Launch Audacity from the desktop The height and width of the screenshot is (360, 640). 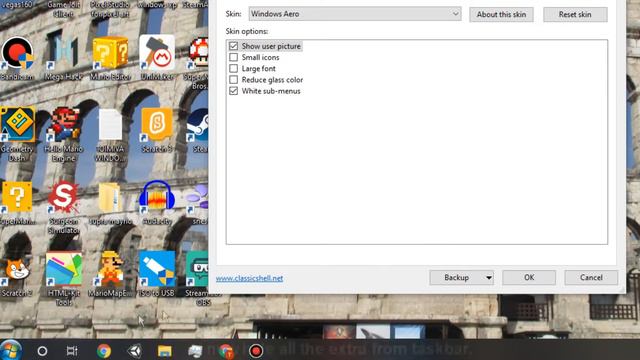pyautogui.click(x=157, y=197)
